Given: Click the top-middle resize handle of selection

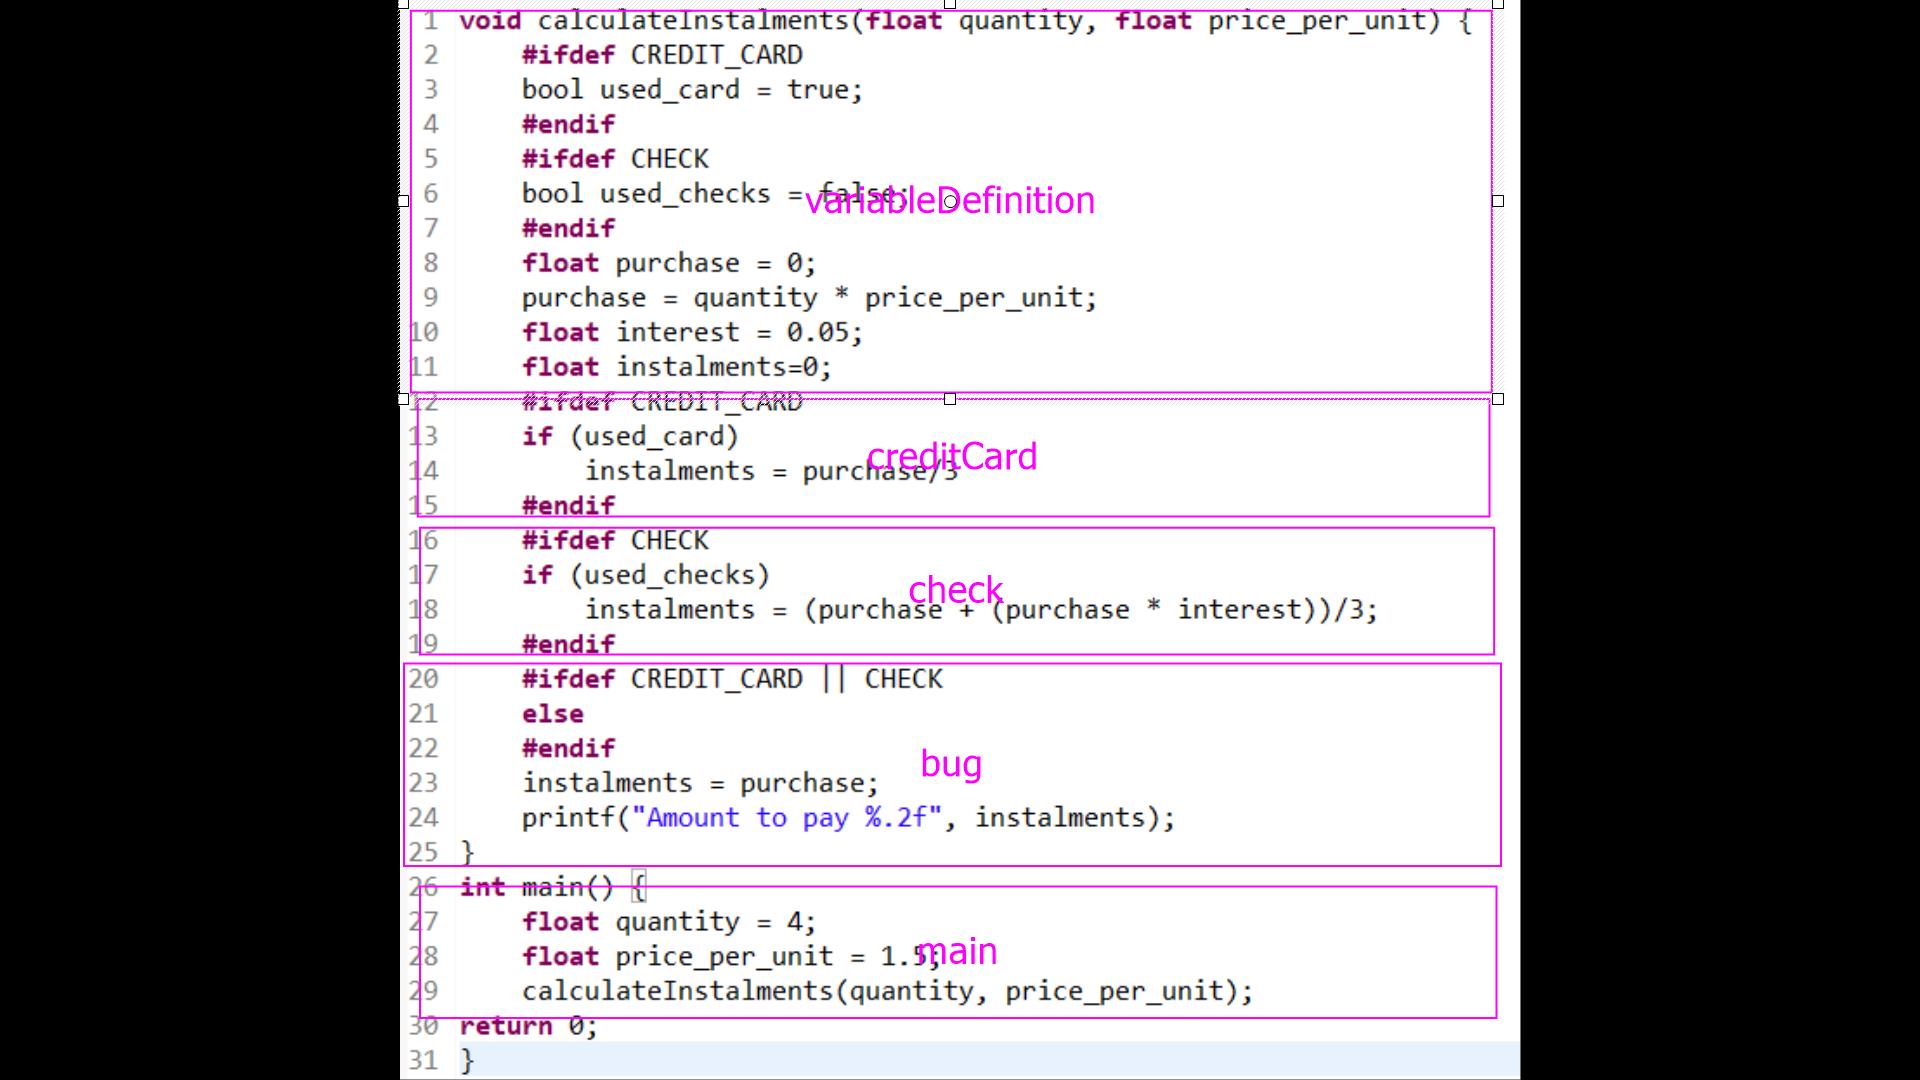Looking at the screenshot, I should click(950, 4).
